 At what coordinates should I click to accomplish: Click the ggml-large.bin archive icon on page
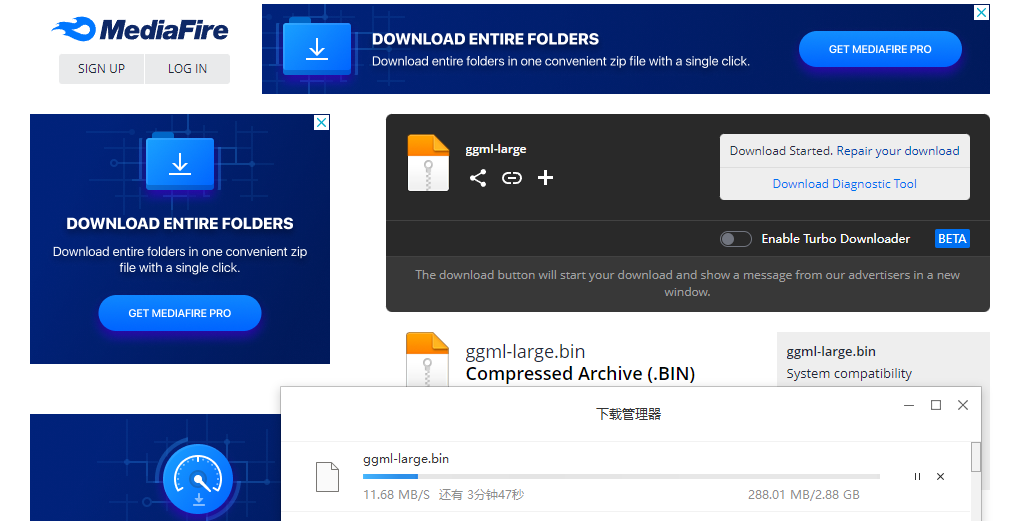[428, 360]
